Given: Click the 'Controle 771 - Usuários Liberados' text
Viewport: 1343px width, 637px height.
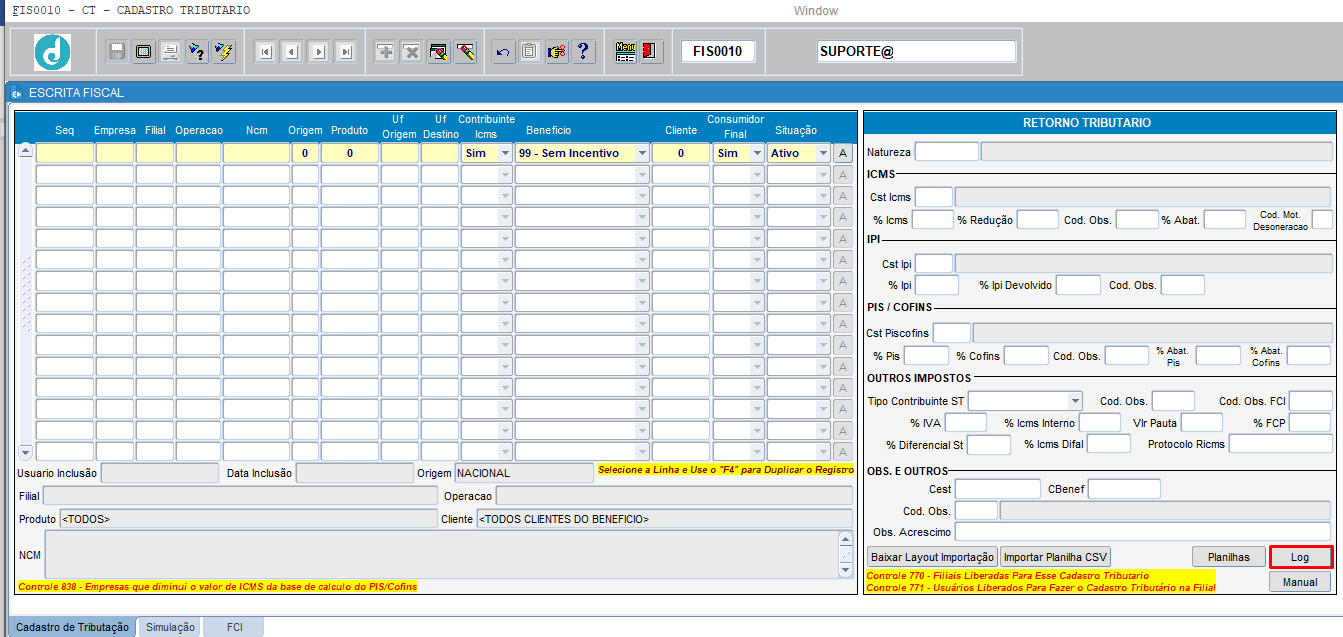Looking at the screenshot, I should click(1040, 587).
